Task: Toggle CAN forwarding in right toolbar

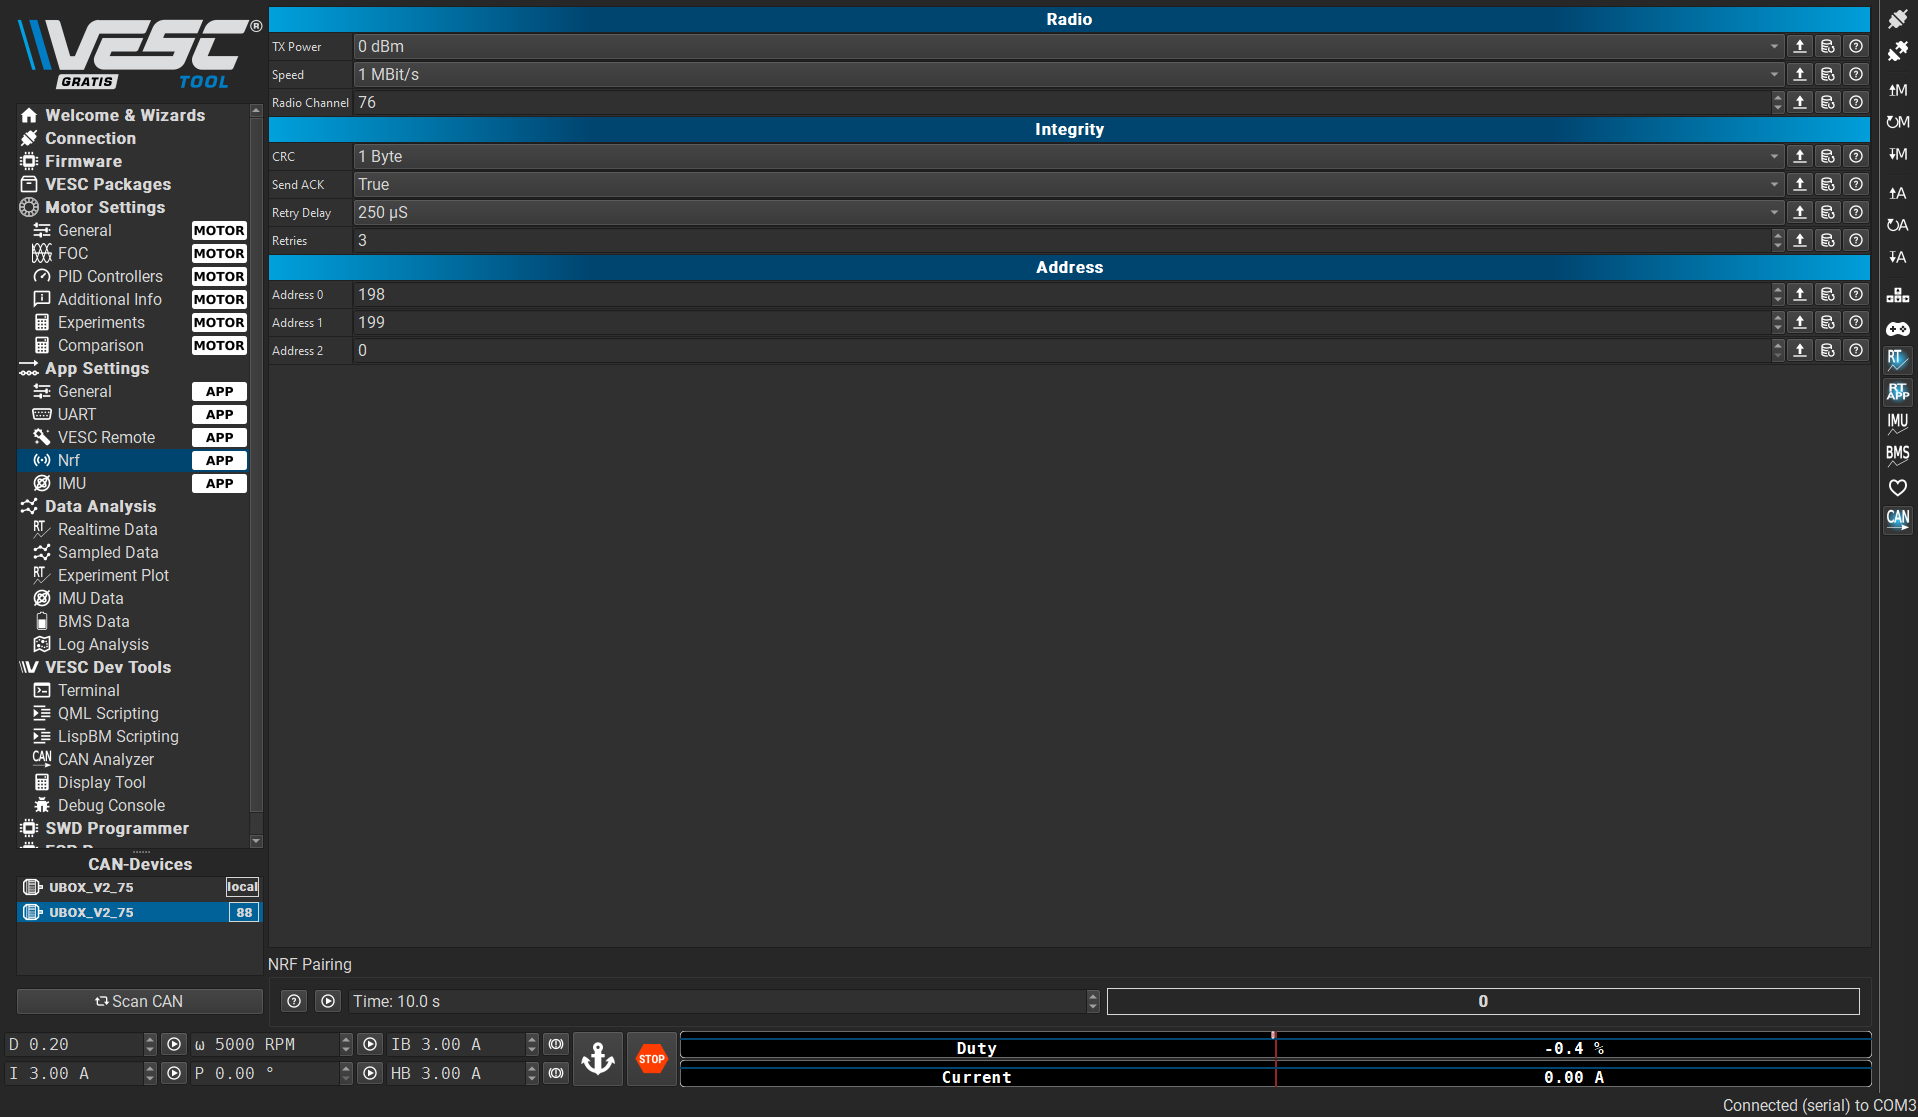Action: click(1897, 518)
